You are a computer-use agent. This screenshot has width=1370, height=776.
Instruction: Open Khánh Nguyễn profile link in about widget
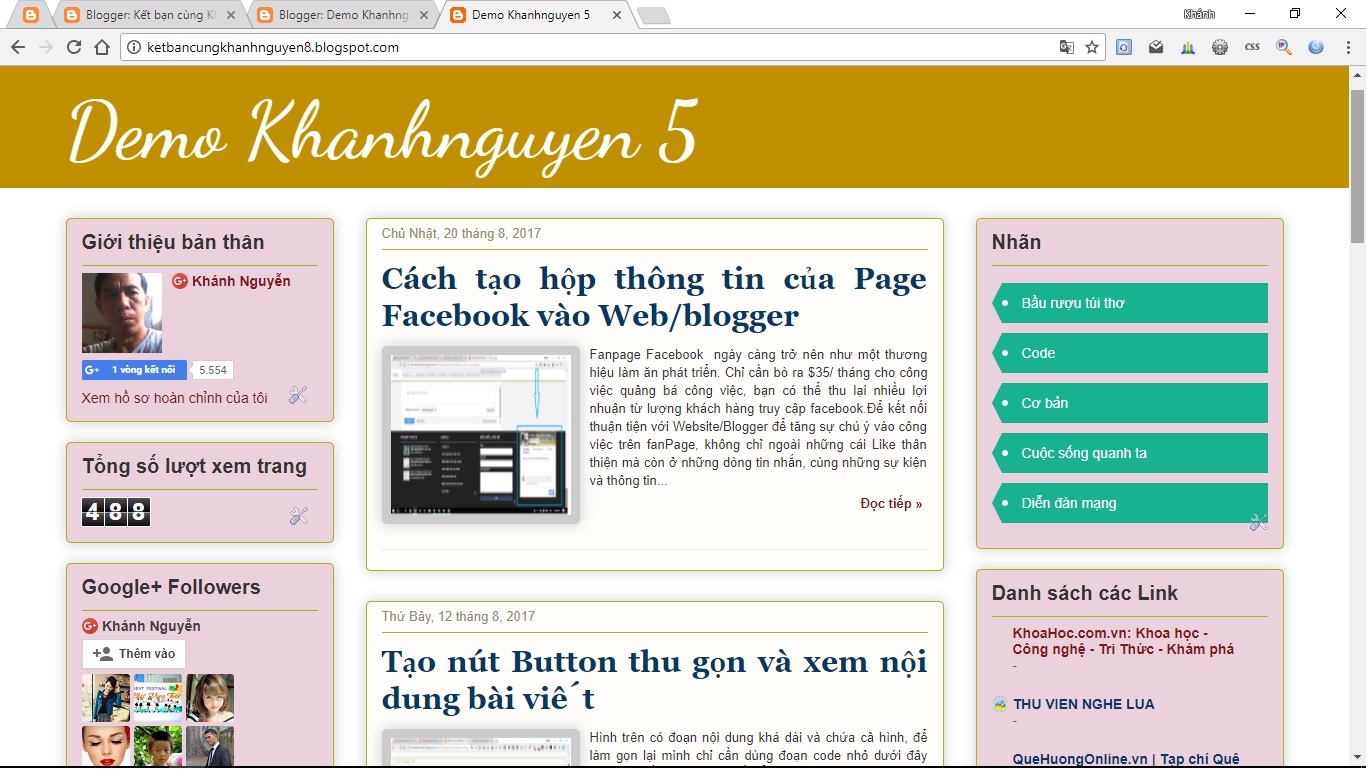tap(241, 281)
